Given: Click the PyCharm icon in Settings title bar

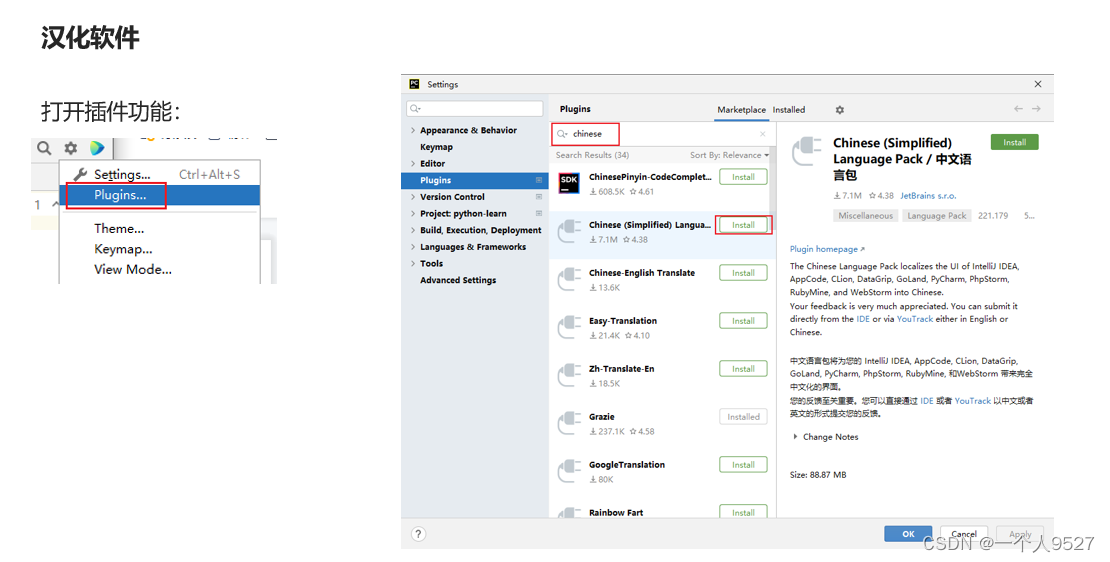Looking at the screenshot, I should pyautogui.click(x=414, y=84).
